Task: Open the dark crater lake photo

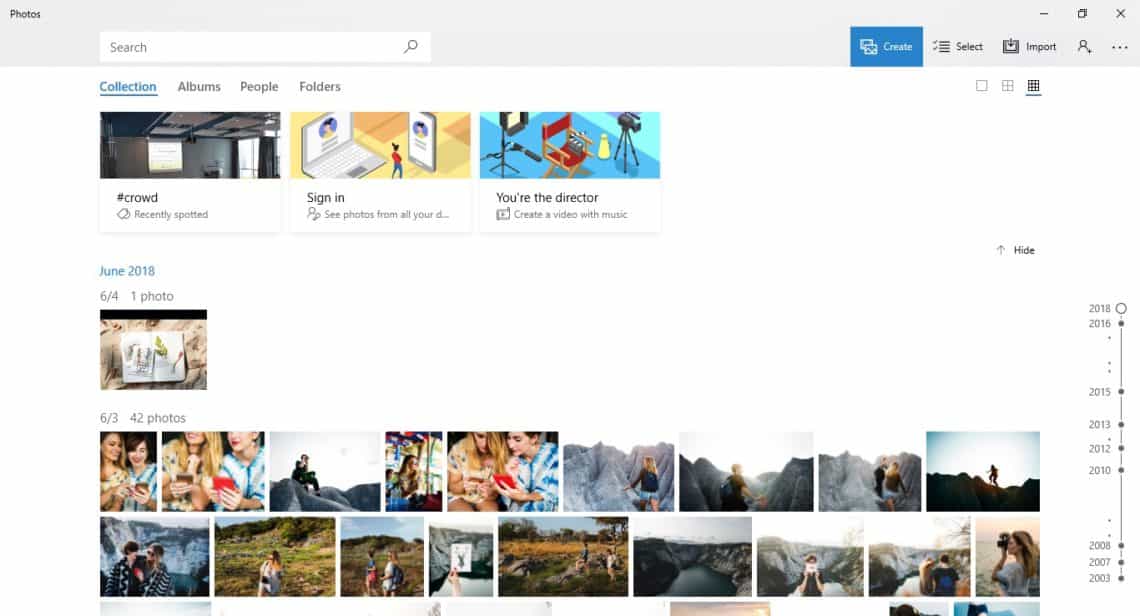Action: tap(692, 557)
